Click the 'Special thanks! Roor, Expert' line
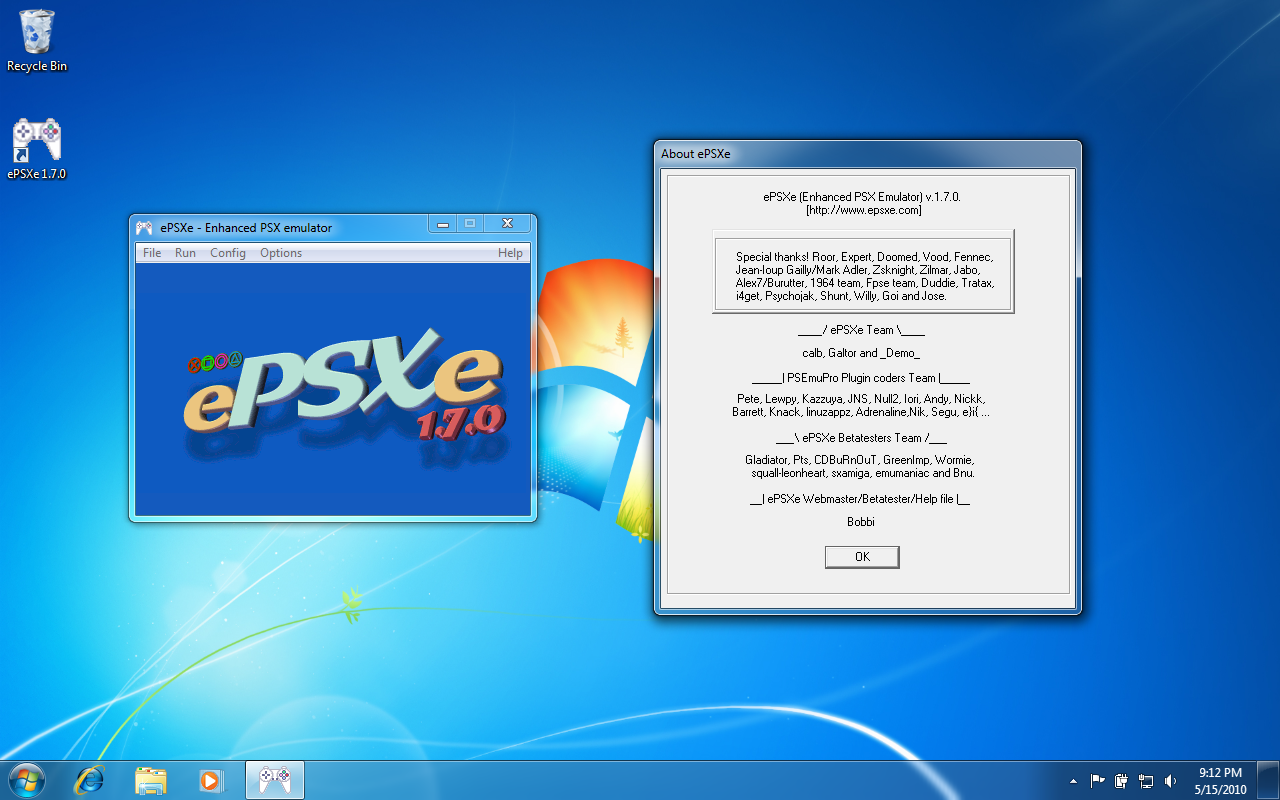Screen dimensions: 1280x800 point(864,257)
